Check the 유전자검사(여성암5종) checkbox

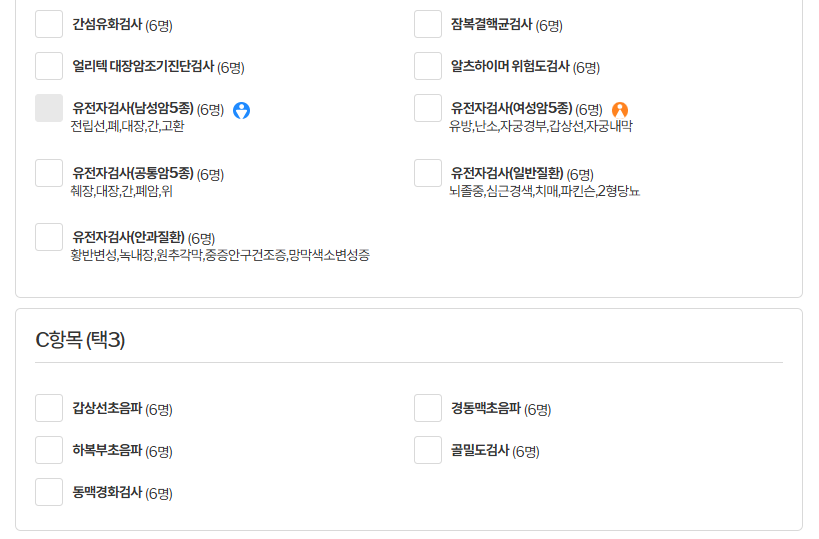coord(428,108)
